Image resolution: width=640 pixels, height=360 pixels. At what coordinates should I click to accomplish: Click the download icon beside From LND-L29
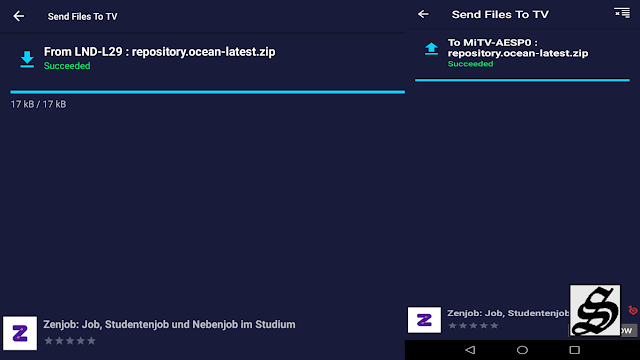click(27, 59)
